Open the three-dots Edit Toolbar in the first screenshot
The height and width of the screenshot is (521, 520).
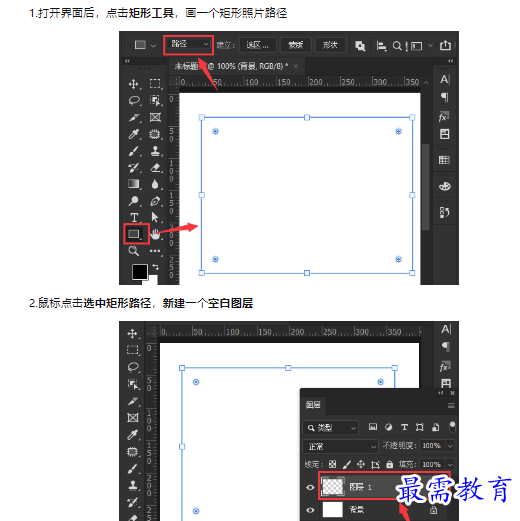(155, 251)
